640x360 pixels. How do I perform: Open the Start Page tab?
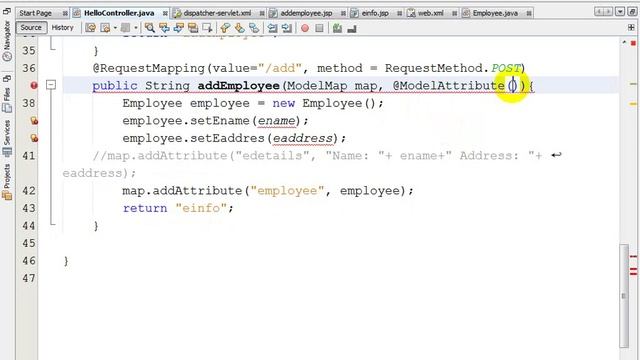click(36, 13)
